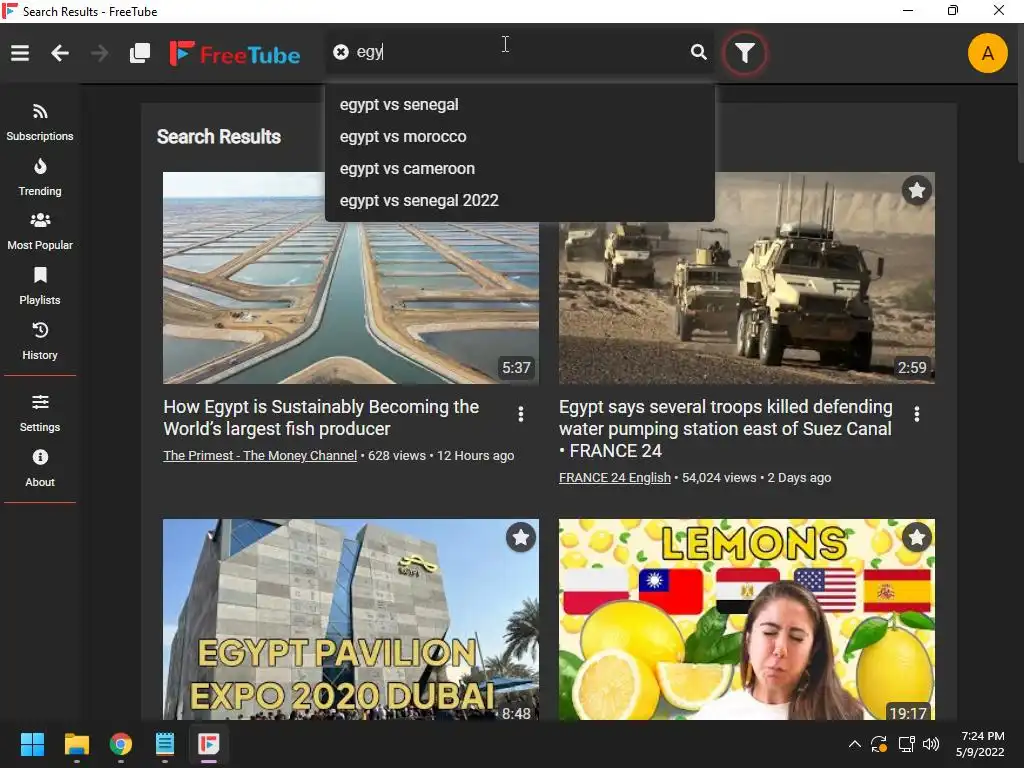The image size is (1024, 768).
Task: Open the volume tray icon
Action: coord(931,744)
